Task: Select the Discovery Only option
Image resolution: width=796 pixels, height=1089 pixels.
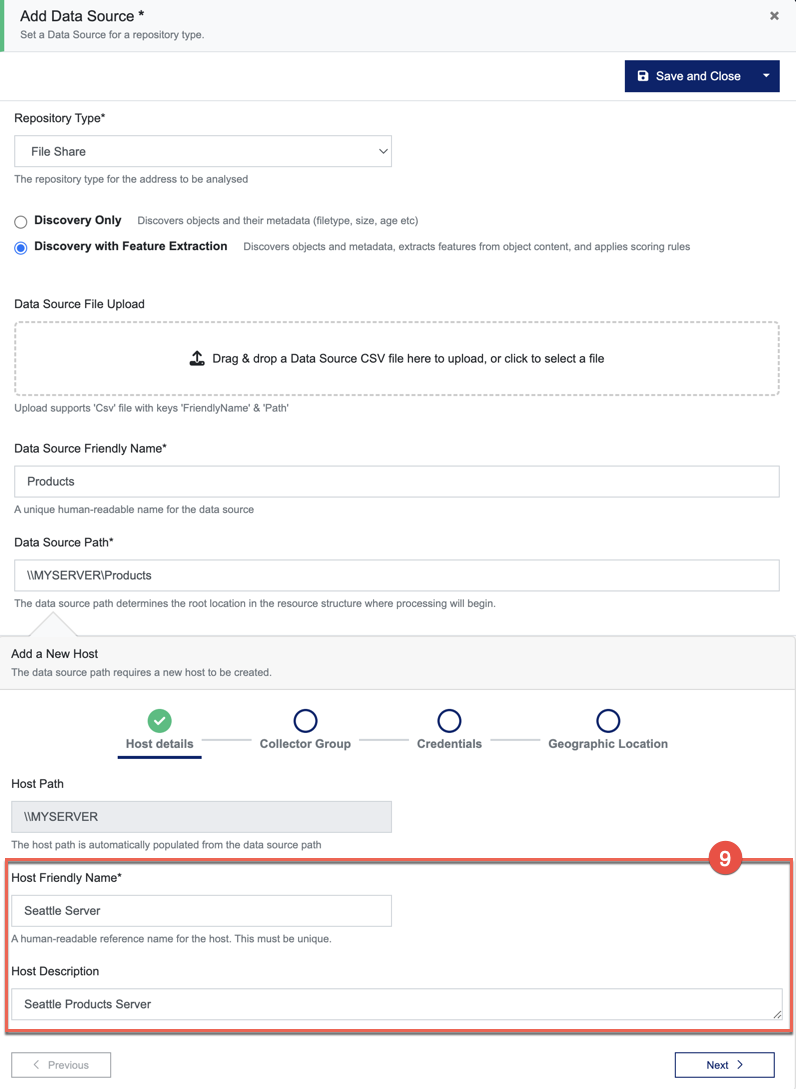Action: [18, 221]
